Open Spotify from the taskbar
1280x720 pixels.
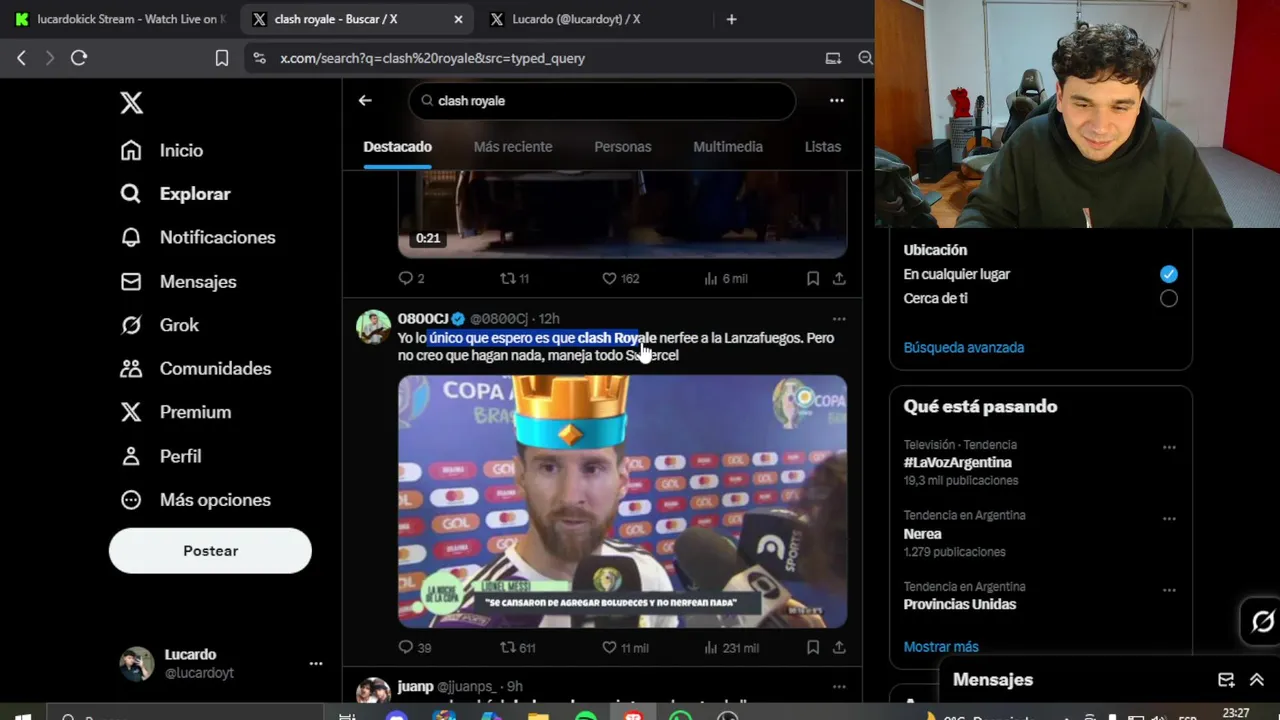pos(586,717)
